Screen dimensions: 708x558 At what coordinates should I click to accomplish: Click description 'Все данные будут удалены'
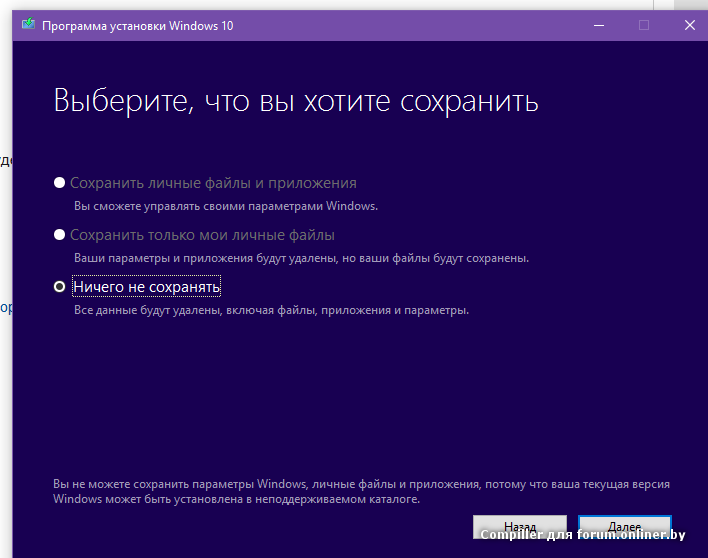(x=148, y=310)
